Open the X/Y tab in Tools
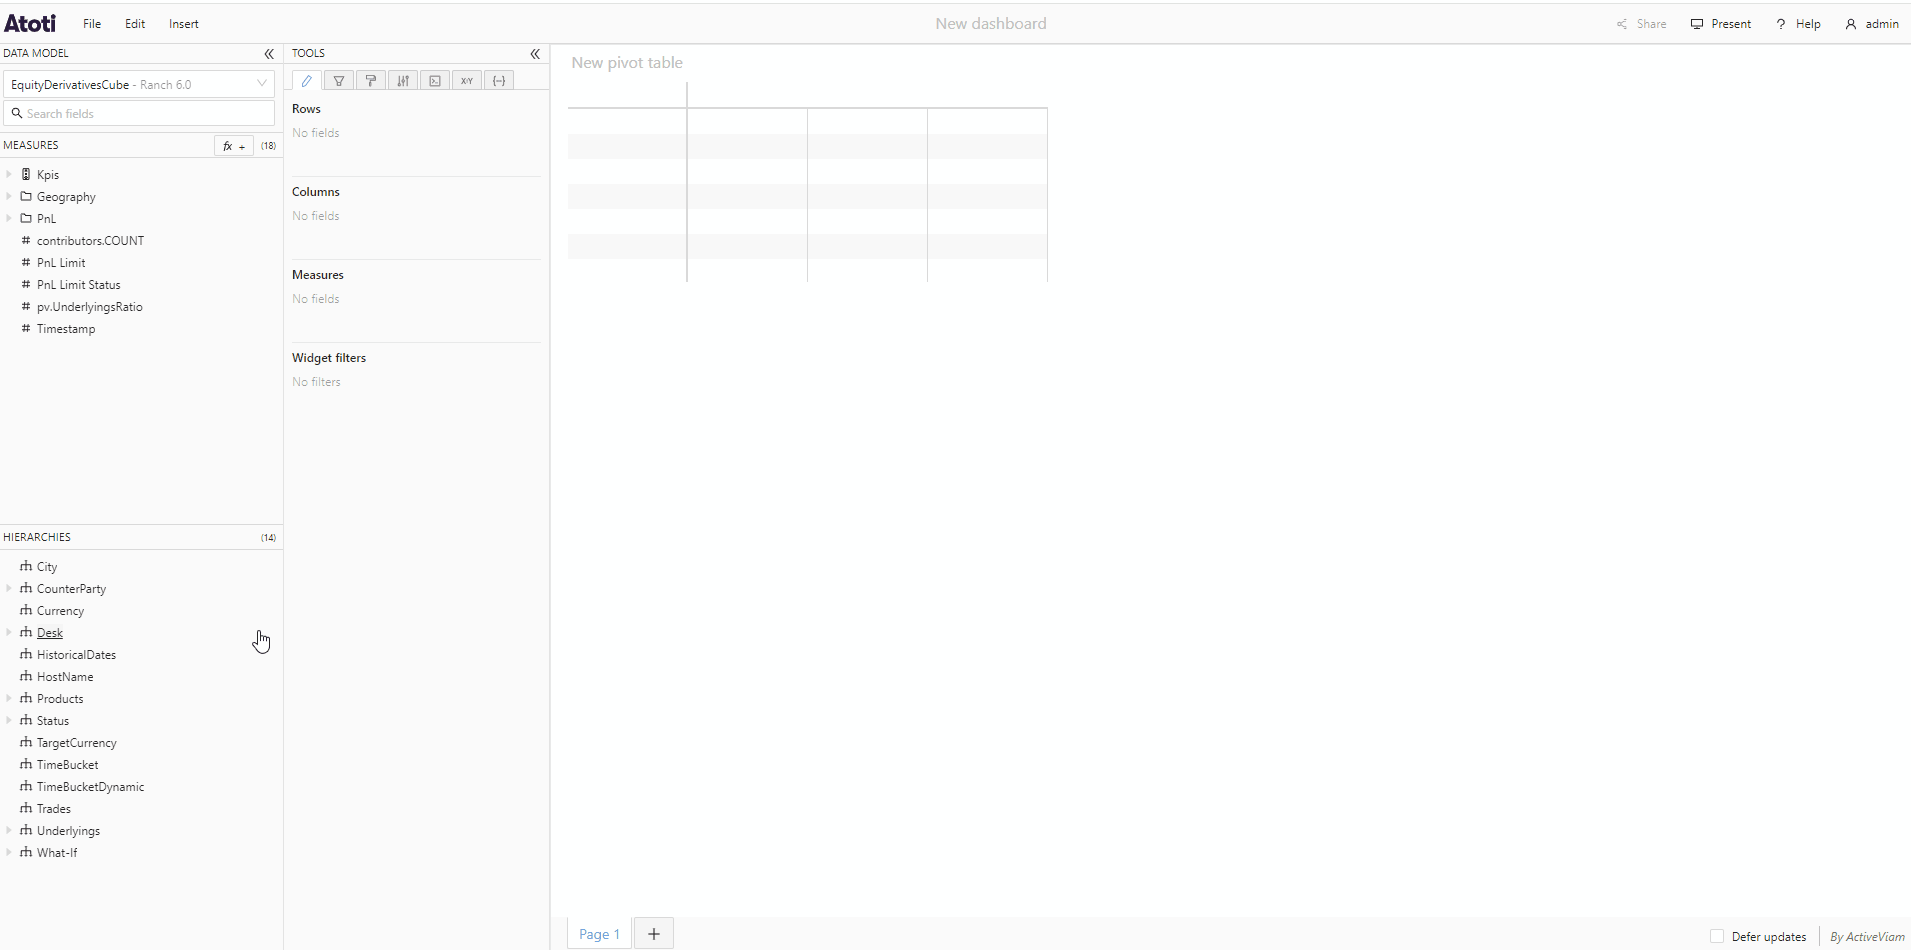The width and height of the screenshot is (1911, 950). point(467,81)
